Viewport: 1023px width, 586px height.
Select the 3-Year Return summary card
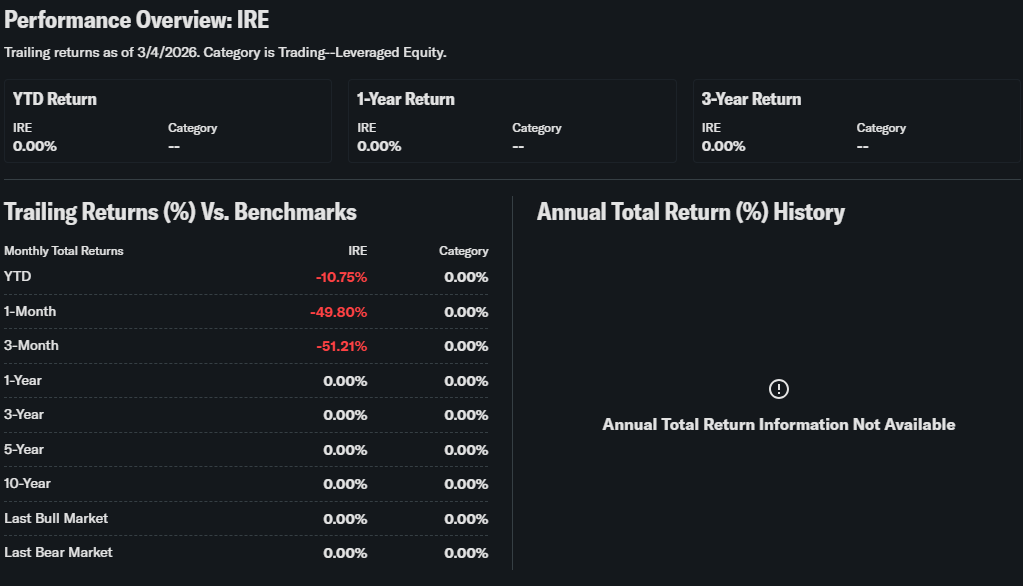(x=856, y=121)
